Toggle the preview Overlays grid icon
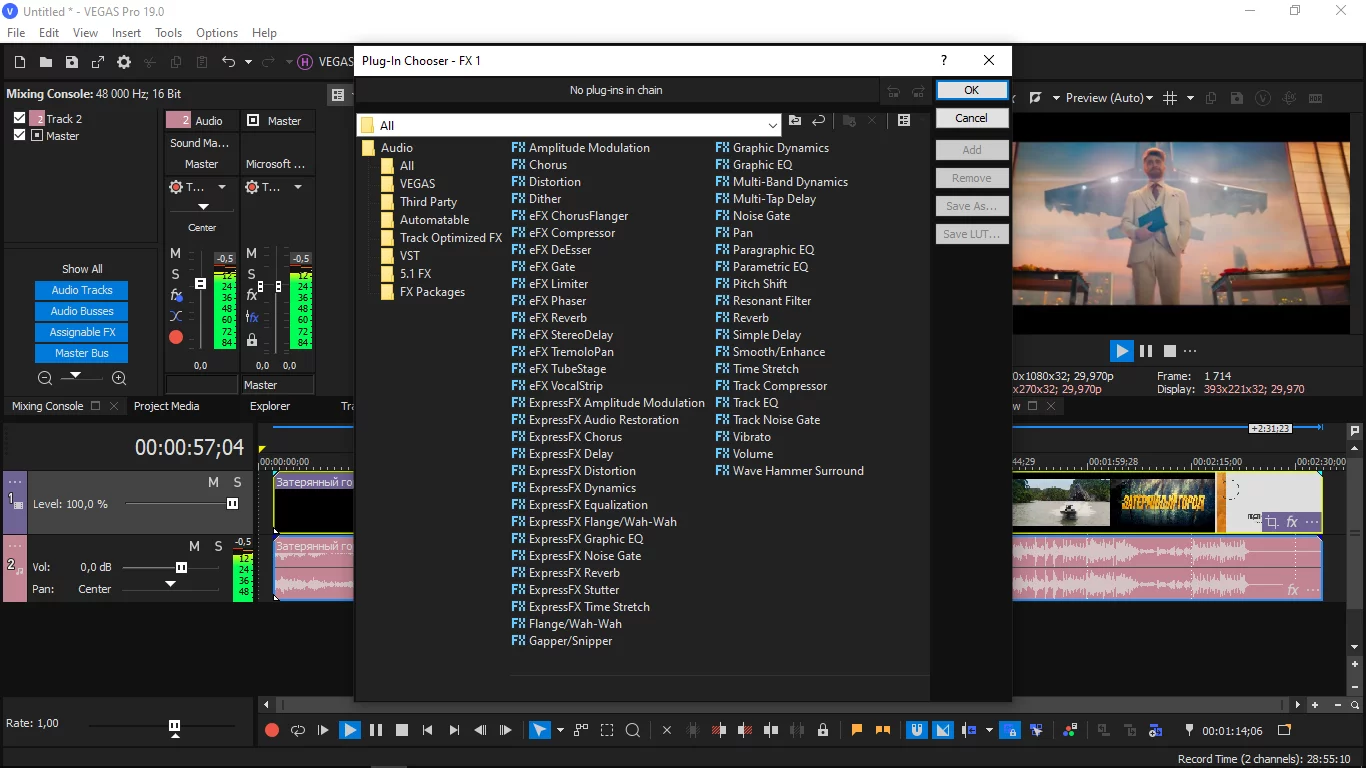 pyautogui.click(x=1170, y=98)
